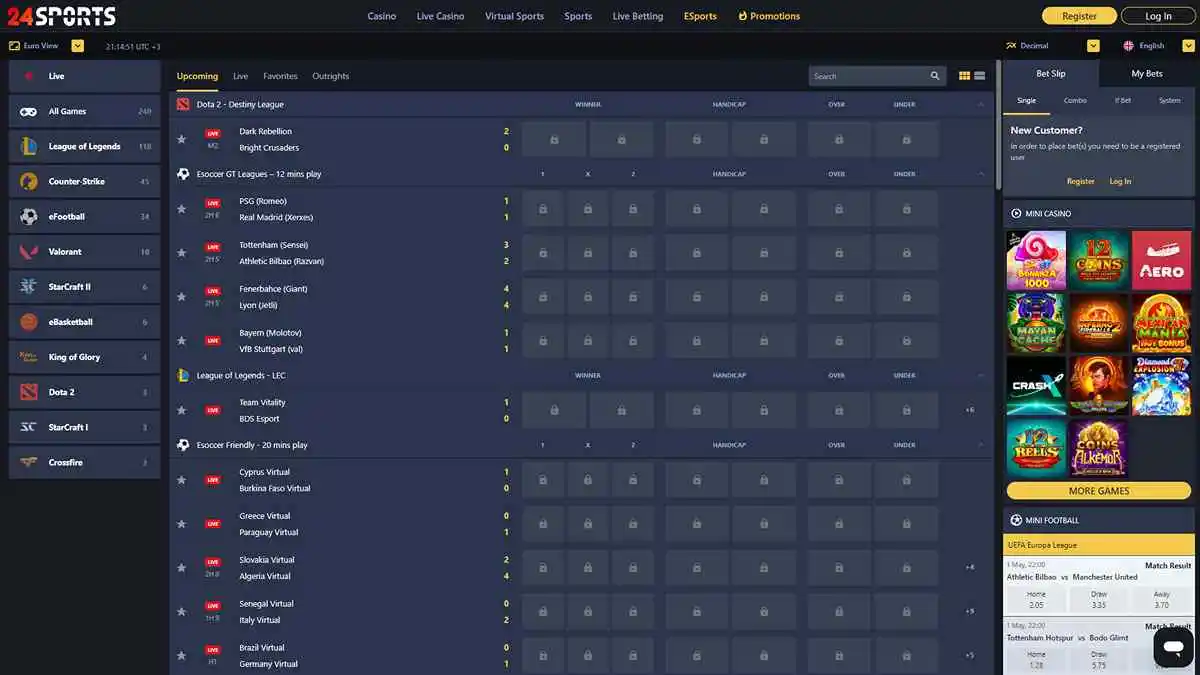Open the Virtual Sports menu
Viewport: 1200px width, 675px height.
coord(514,16)
